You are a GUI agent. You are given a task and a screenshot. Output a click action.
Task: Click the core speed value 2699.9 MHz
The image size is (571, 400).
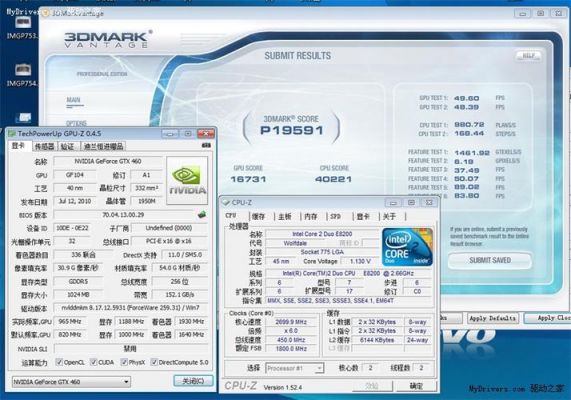pyautogui.click(x=291, y=322)
